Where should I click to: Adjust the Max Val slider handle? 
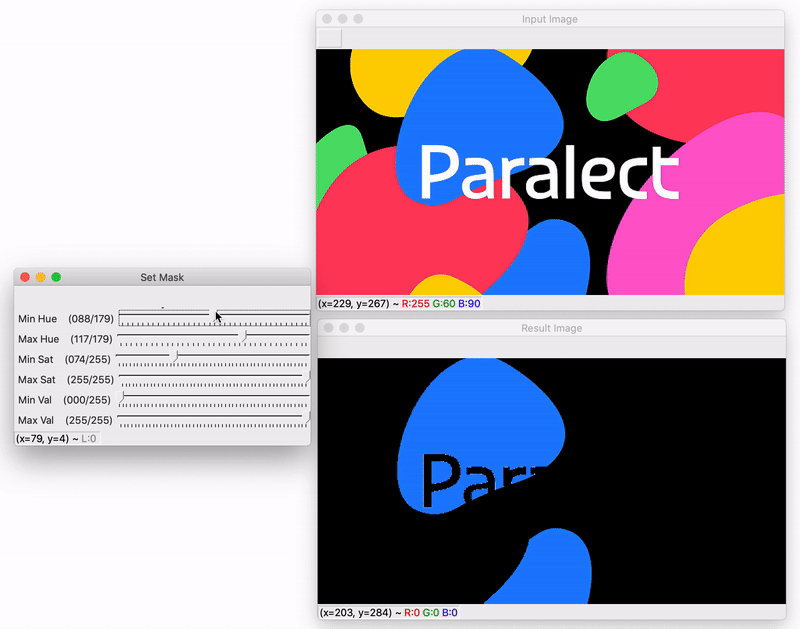point(308,417)
